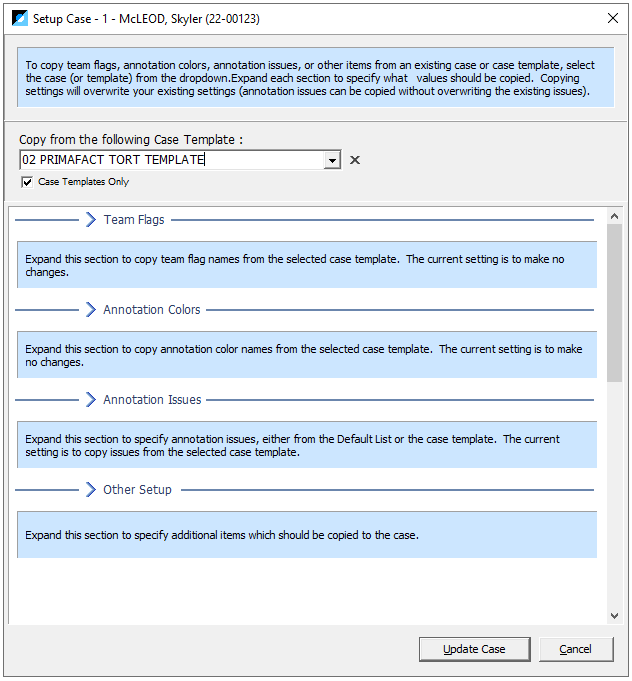Click the Primafact app icon in title bar
Screen dimensions: 632x681
point(20,19)
